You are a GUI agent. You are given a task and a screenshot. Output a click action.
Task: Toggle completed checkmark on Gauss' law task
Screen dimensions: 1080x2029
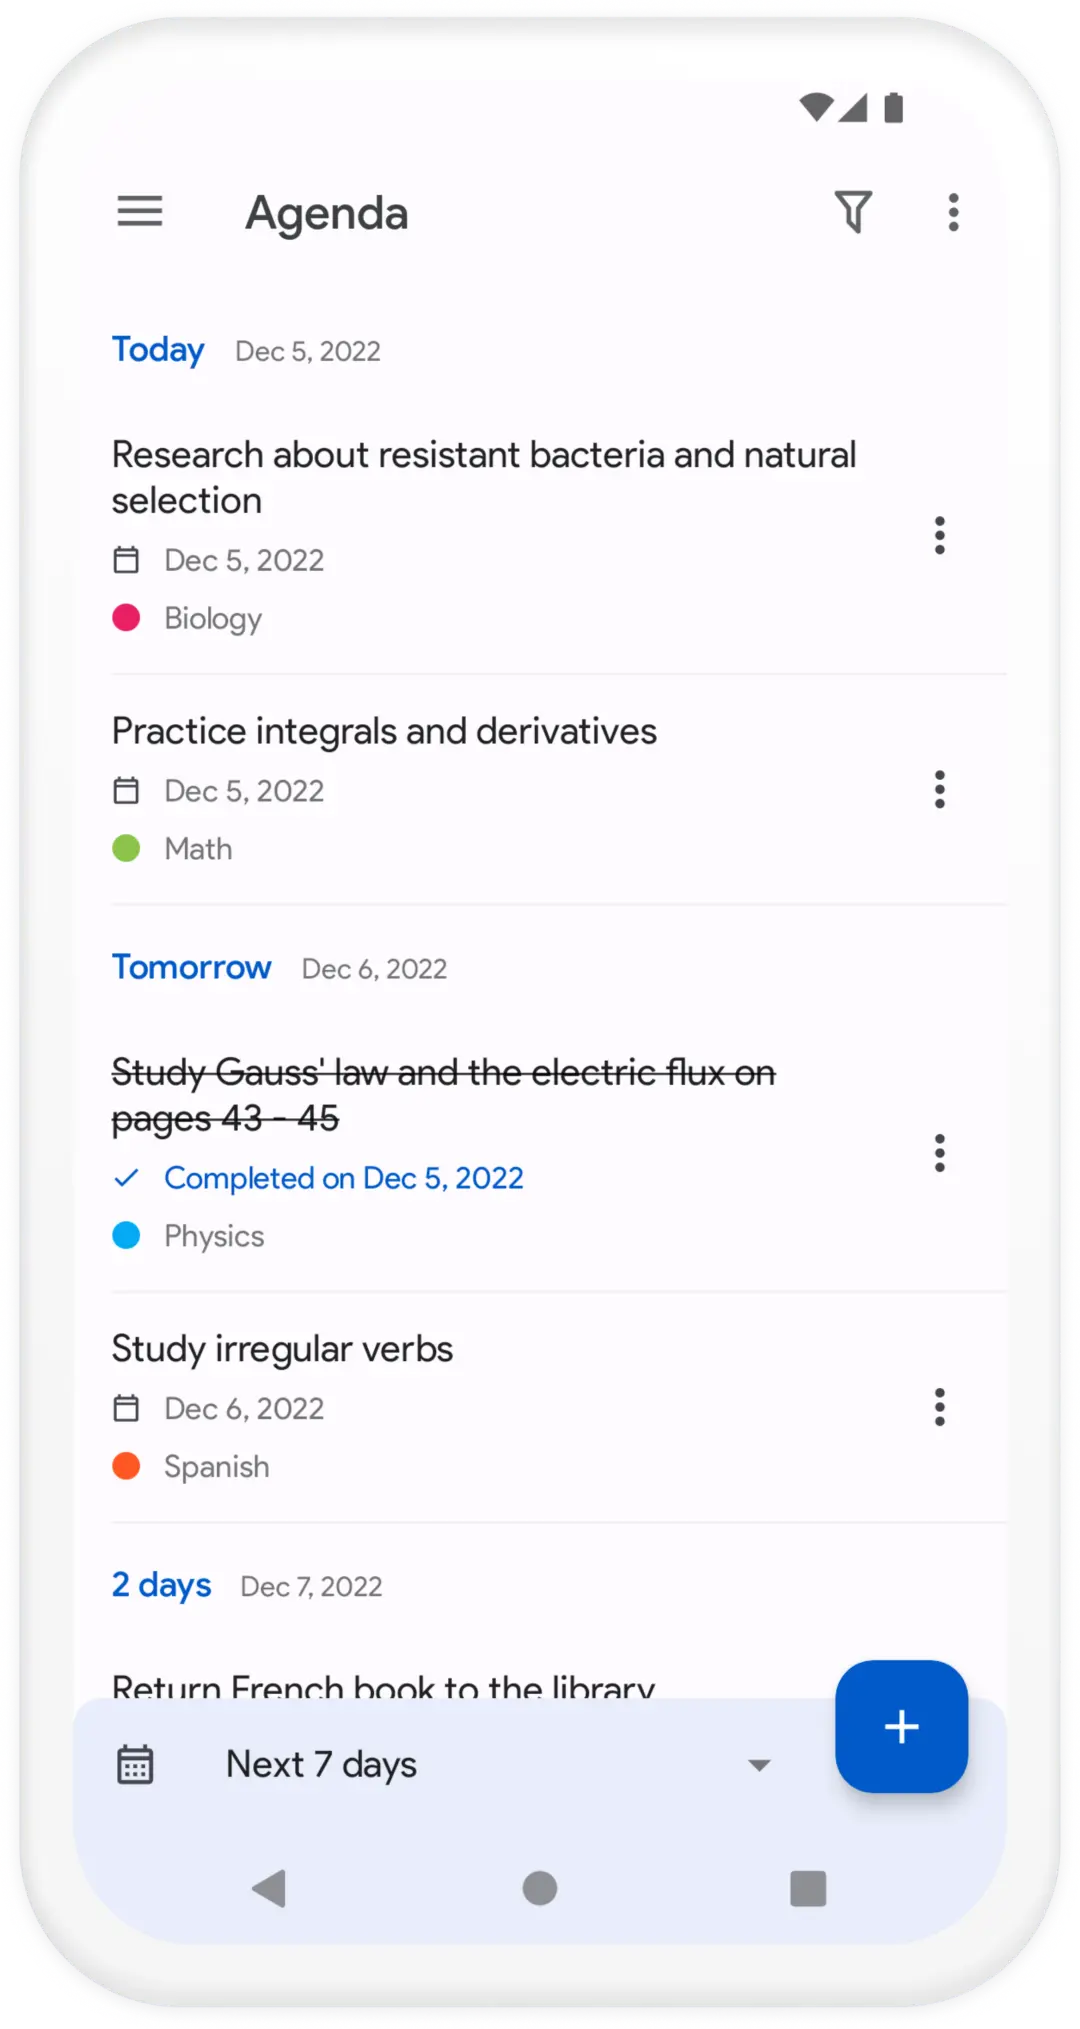[126, 1178]
